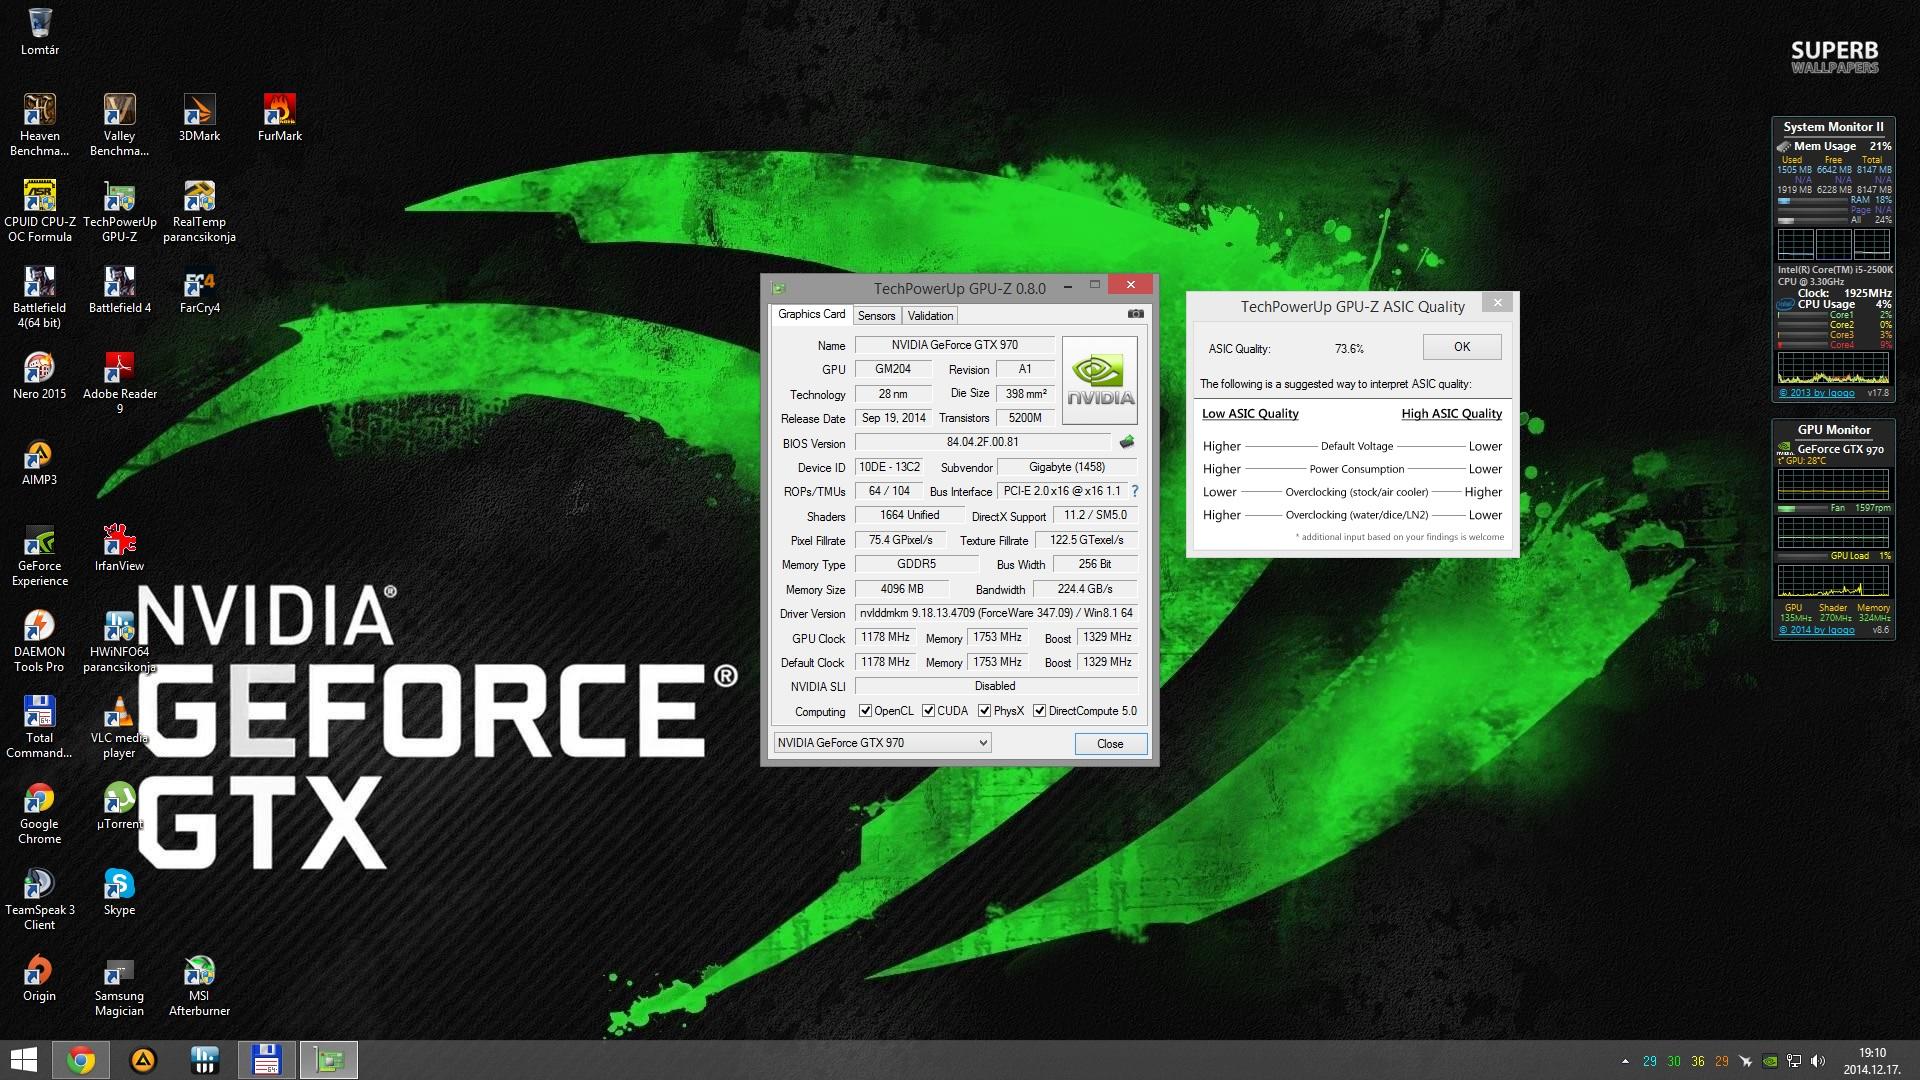Screen dimensions: 1920x1080
Task: Expand the NVIDIA GeForce GTX 970 GPU dropdown
Action: [882, 742]
